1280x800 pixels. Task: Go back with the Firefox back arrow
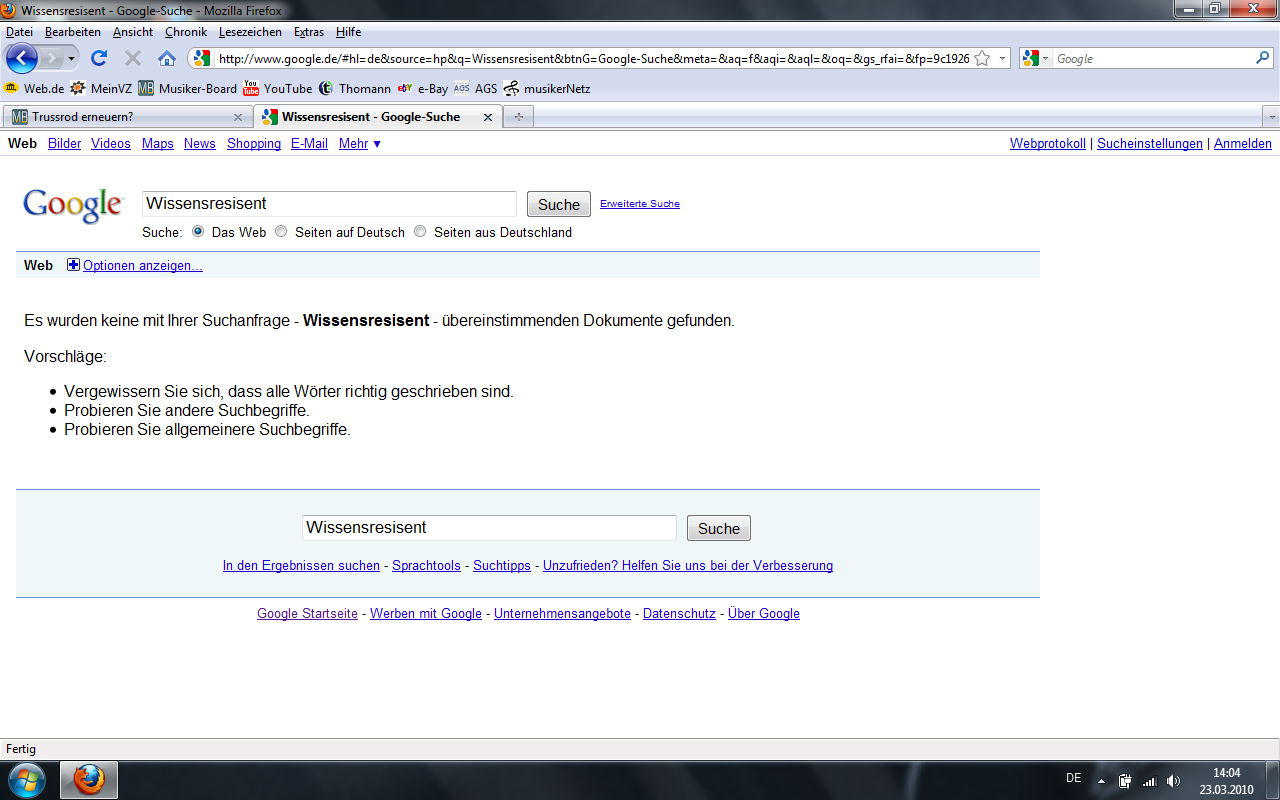(x=21, y=58)
